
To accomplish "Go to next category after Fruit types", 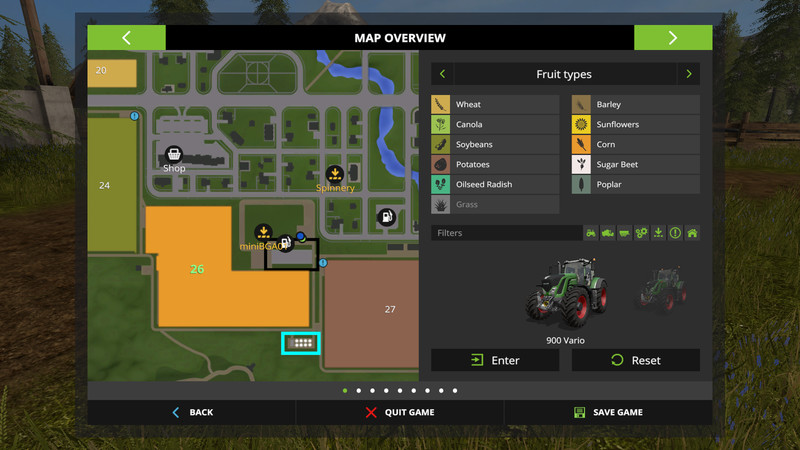I will 688,74.
